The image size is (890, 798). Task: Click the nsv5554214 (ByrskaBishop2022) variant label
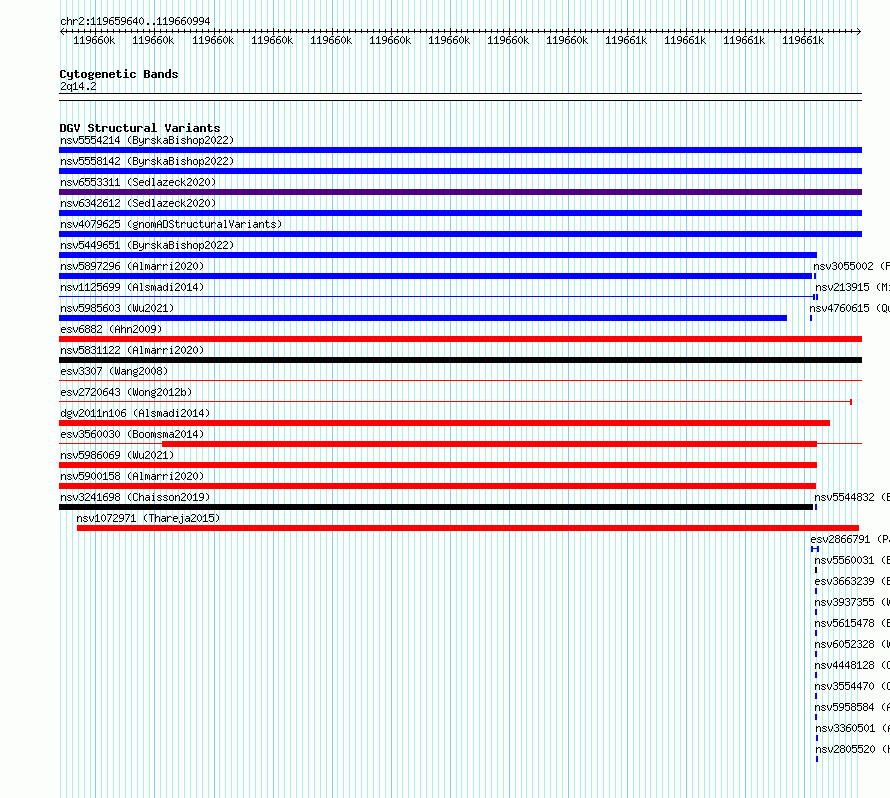click(x=147, y=140)
